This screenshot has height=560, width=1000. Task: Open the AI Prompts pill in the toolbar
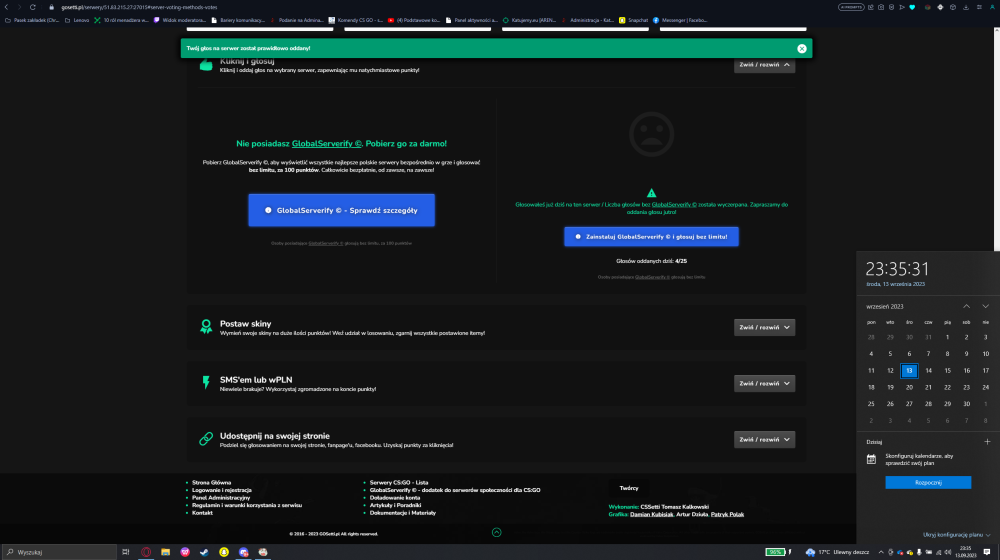click(x=851, y=7)
